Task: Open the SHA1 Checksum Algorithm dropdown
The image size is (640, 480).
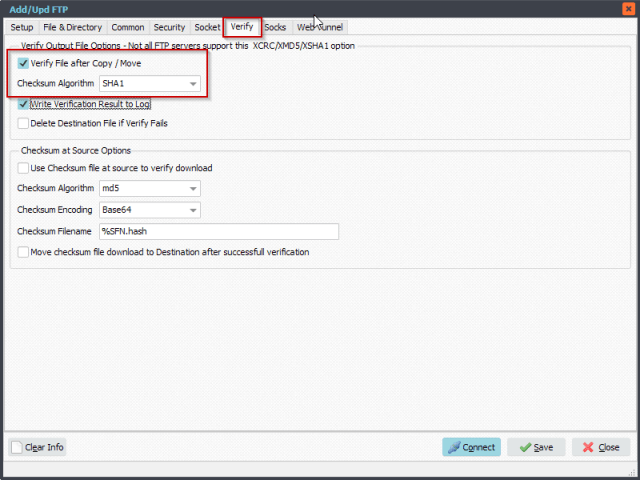Action: 150,83
